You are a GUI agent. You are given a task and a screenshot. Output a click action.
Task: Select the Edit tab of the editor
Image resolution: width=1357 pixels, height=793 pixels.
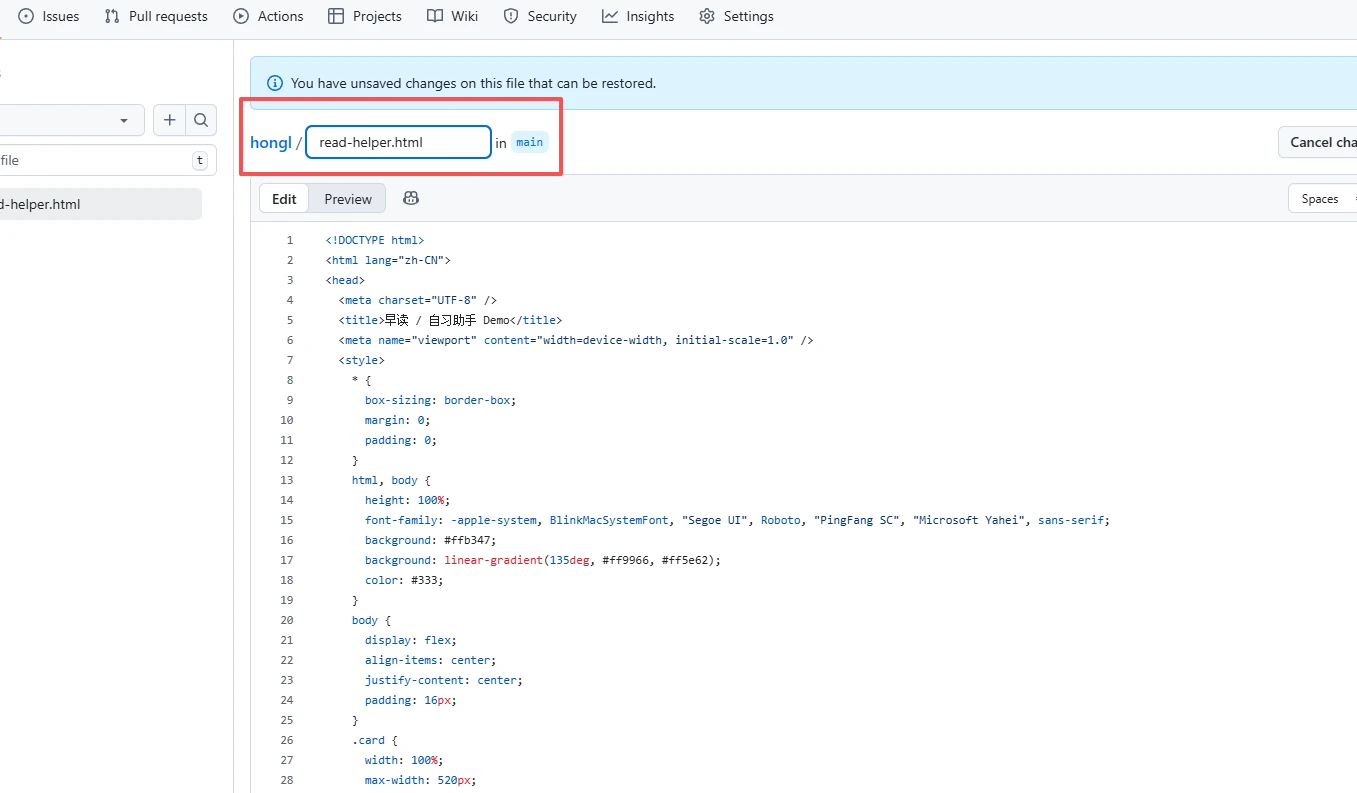284,199
